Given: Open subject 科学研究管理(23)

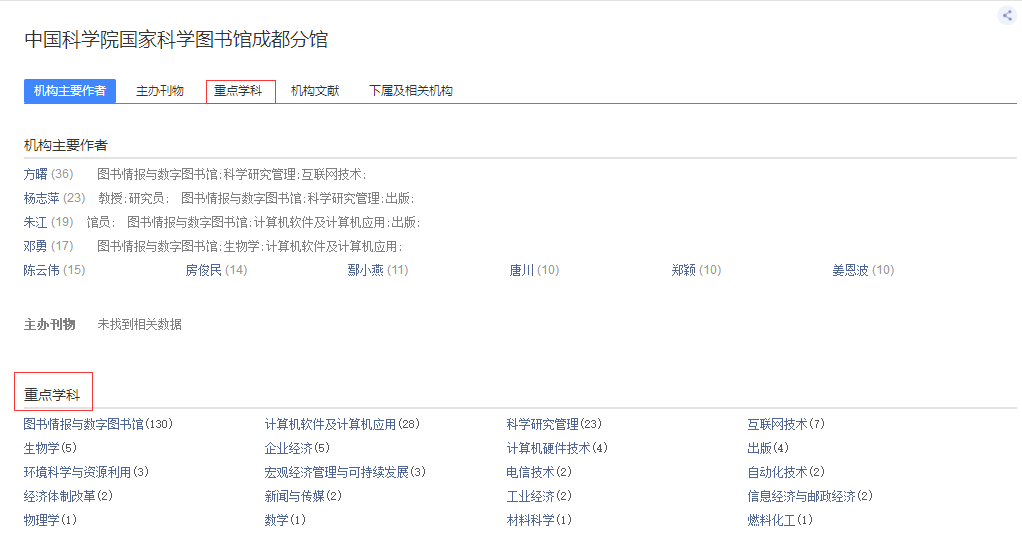Looking at the screenshot, I should pos(554,424).
